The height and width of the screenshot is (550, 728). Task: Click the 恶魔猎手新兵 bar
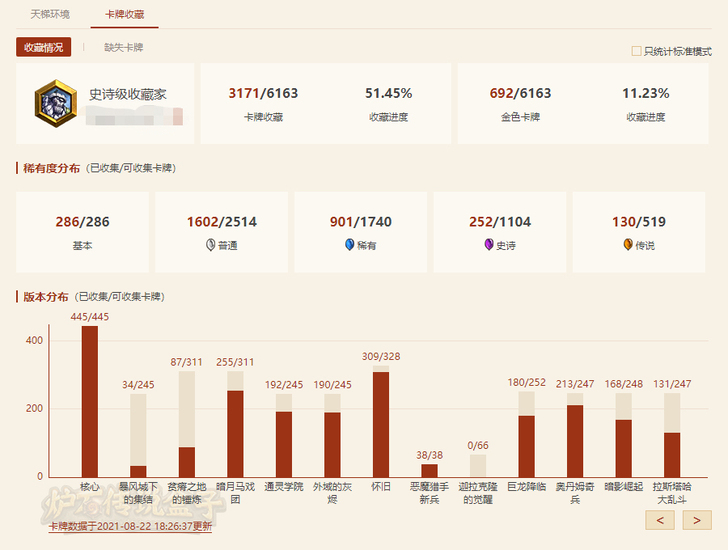coord(429,471)
